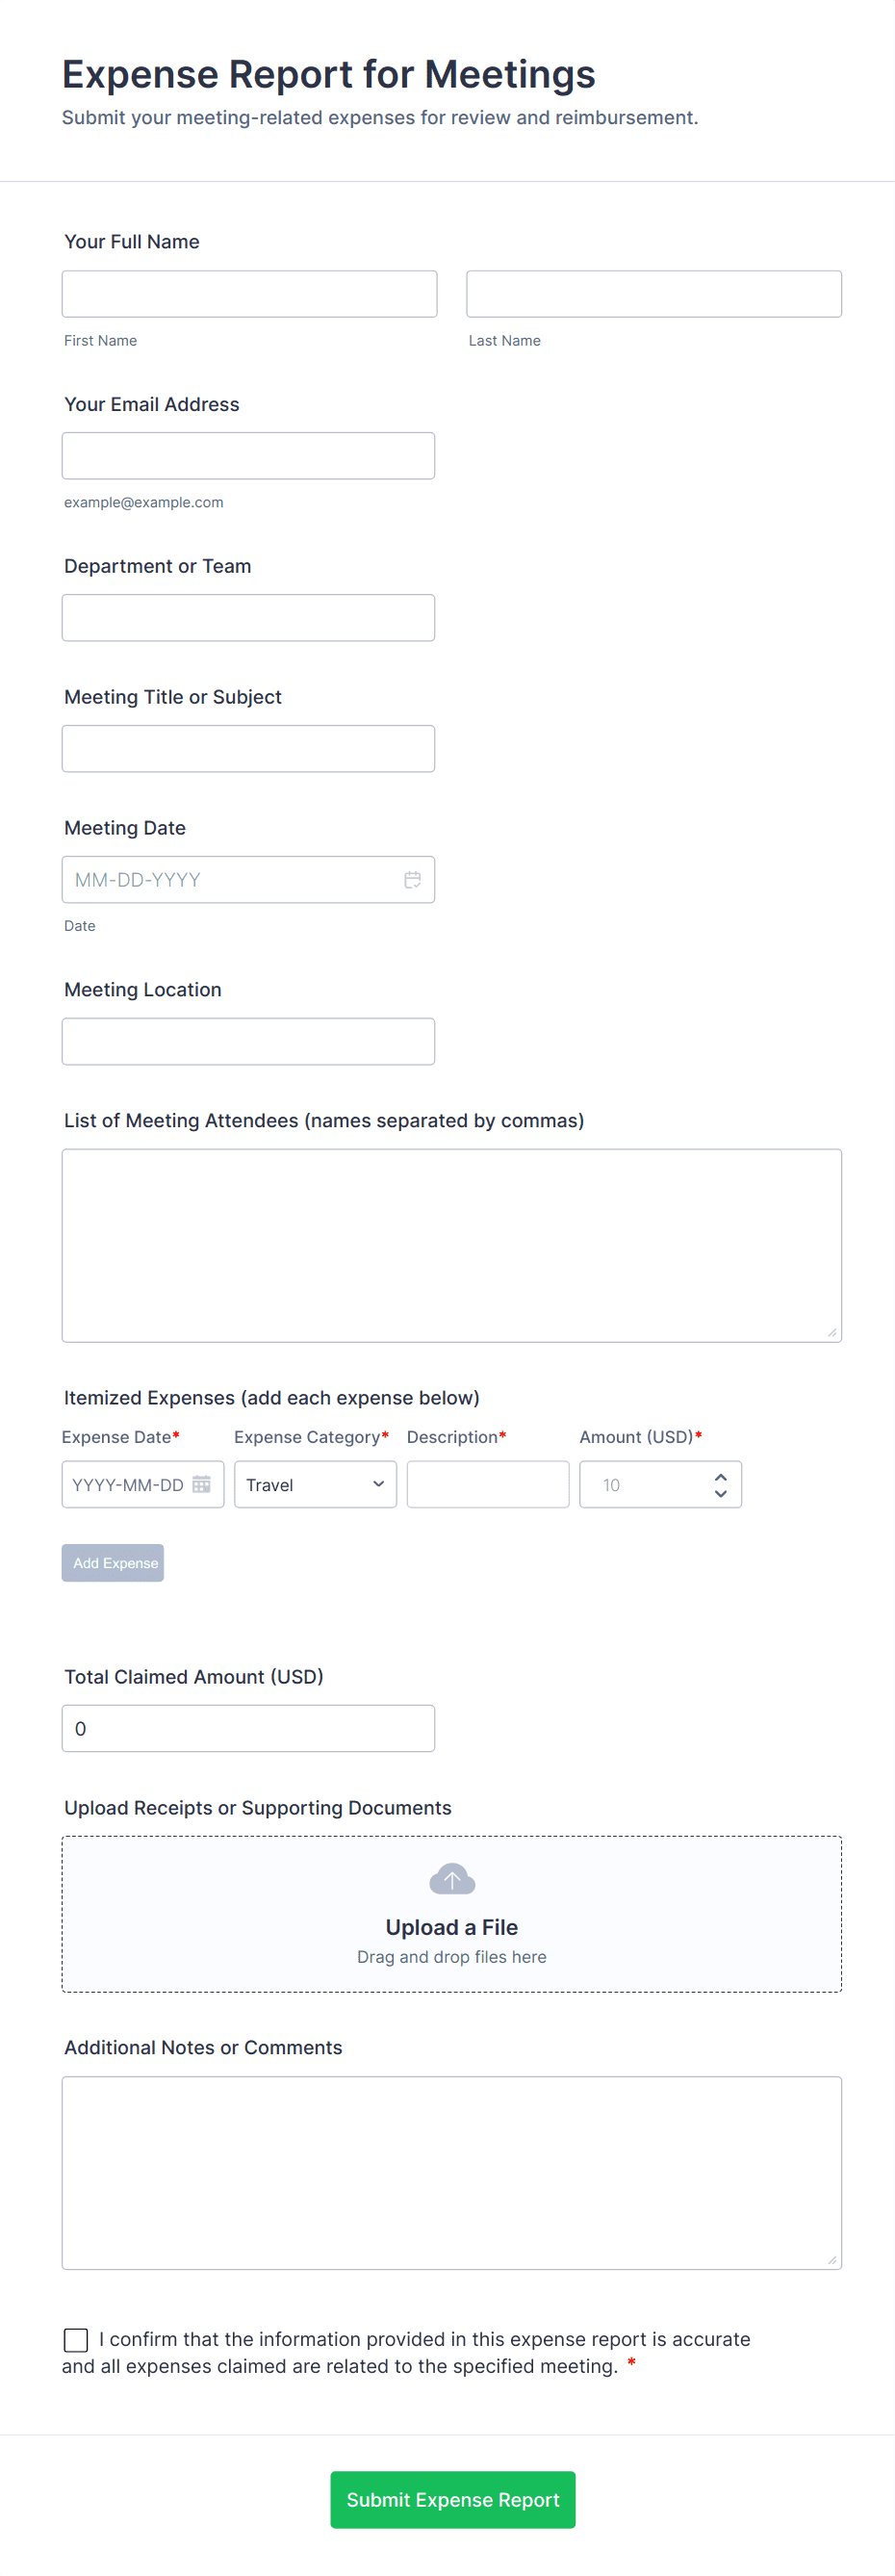The width and height of the screenshot is (895, 2576).
Task: Click the Add Expense button
Action: tap(112, 1562)
